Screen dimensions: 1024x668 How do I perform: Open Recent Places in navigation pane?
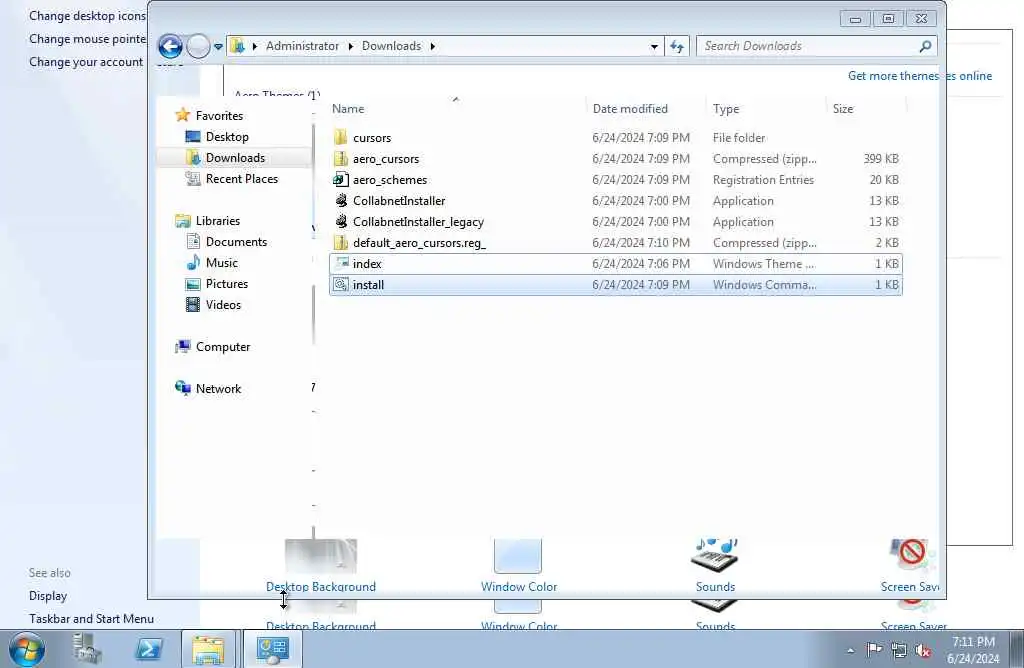pyautogui.click(x=242, y=178)
